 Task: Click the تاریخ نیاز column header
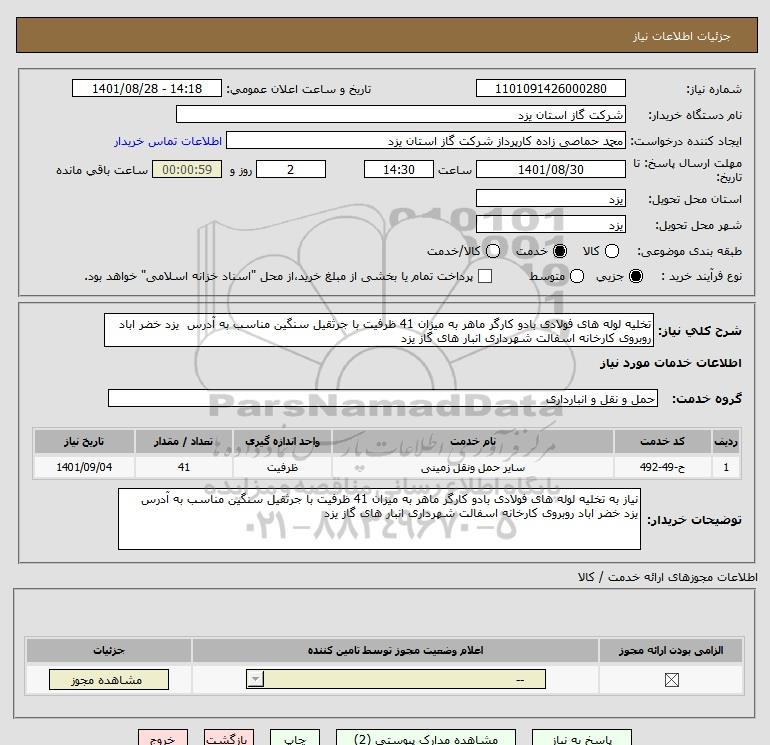coord(84,441)
